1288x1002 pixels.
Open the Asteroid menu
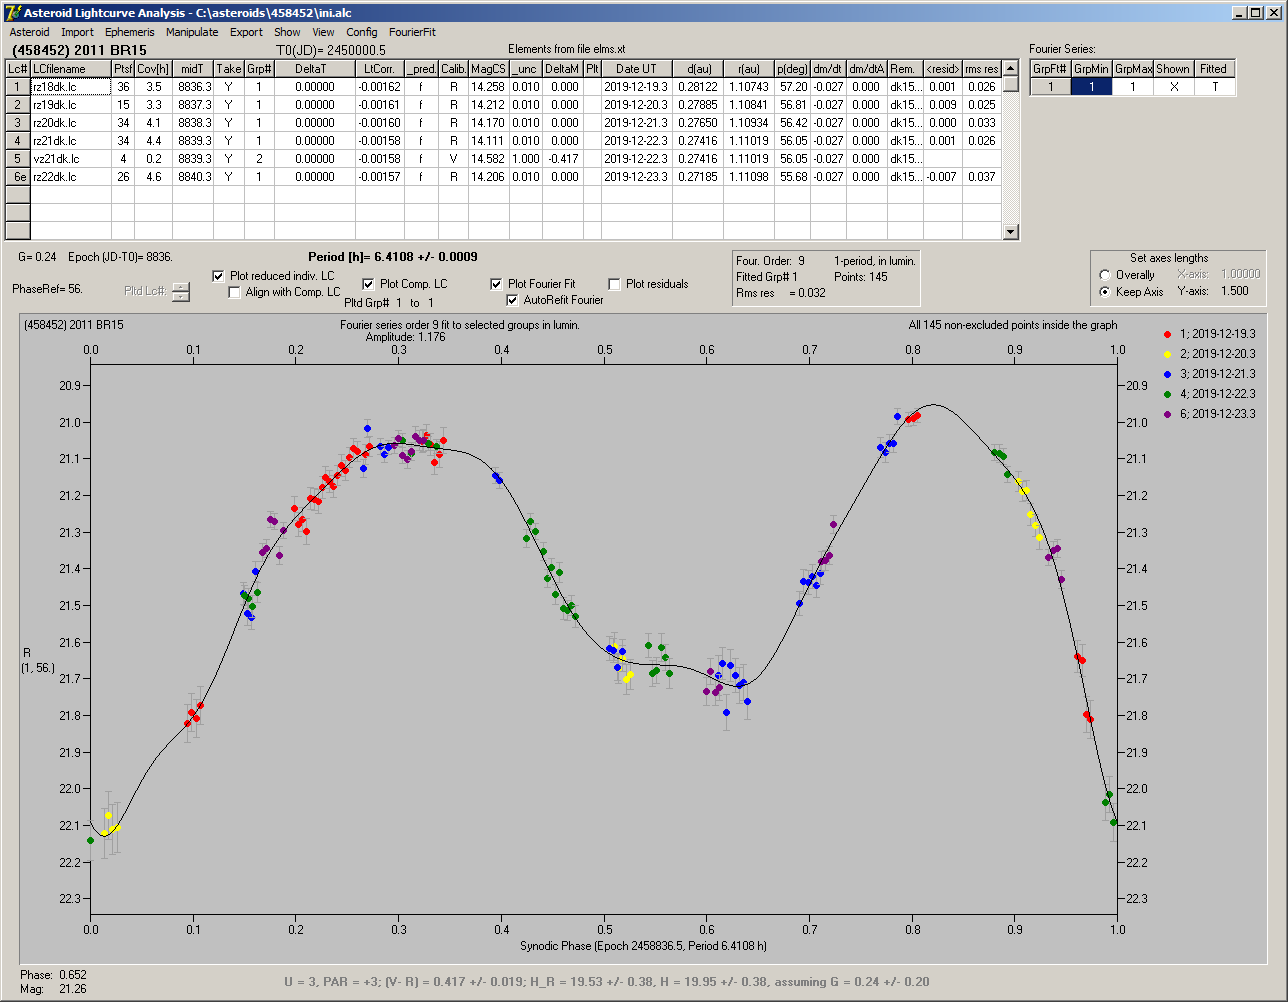[29, 32]
